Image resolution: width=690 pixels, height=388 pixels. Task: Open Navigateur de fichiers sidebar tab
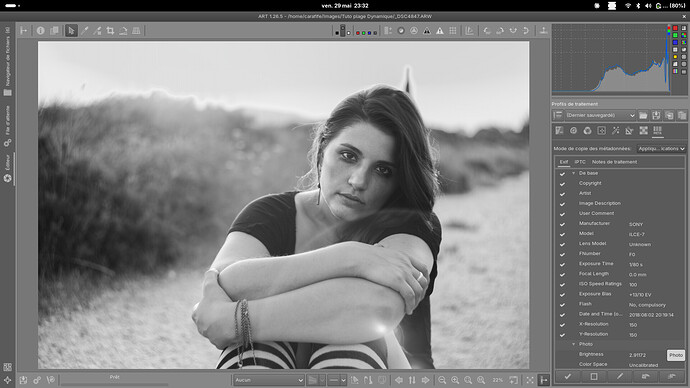click(x=7, y=61)
